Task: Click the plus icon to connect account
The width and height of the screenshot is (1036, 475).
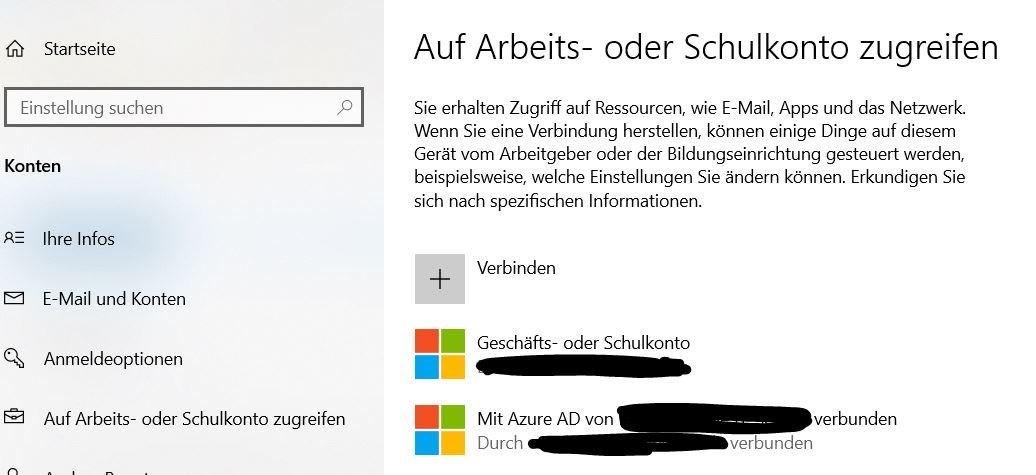Action: (439, 279)
